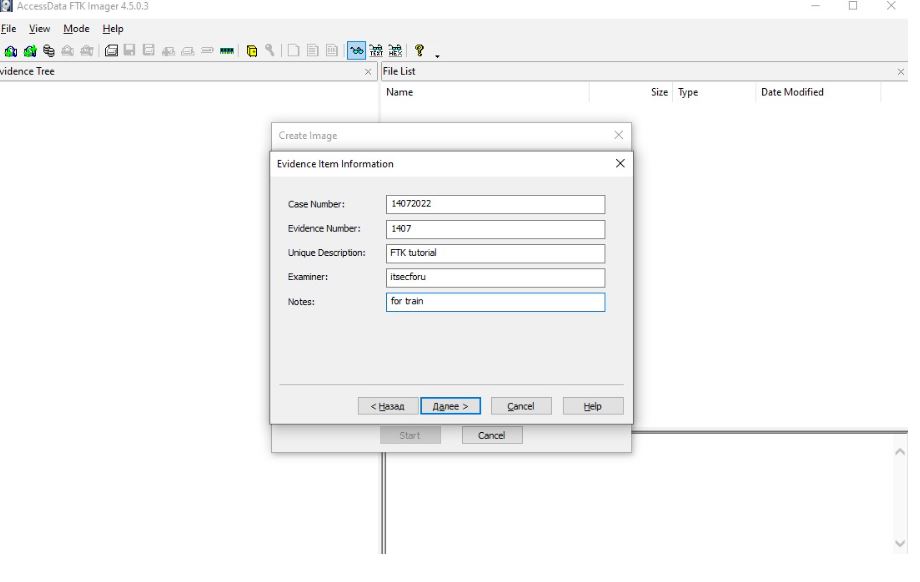This screenshot has height=582, width=920.
Task: Click Add to Custom Content Image icon
Action: [168, 51]
